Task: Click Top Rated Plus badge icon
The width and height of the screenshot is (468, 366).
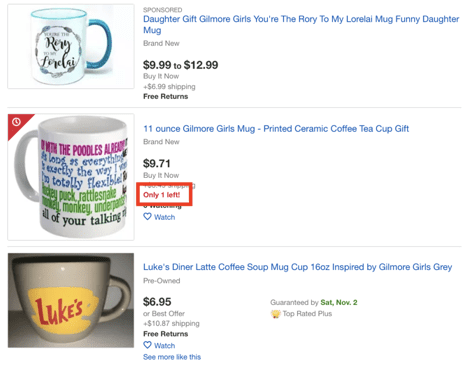Action: coord(275,314)
